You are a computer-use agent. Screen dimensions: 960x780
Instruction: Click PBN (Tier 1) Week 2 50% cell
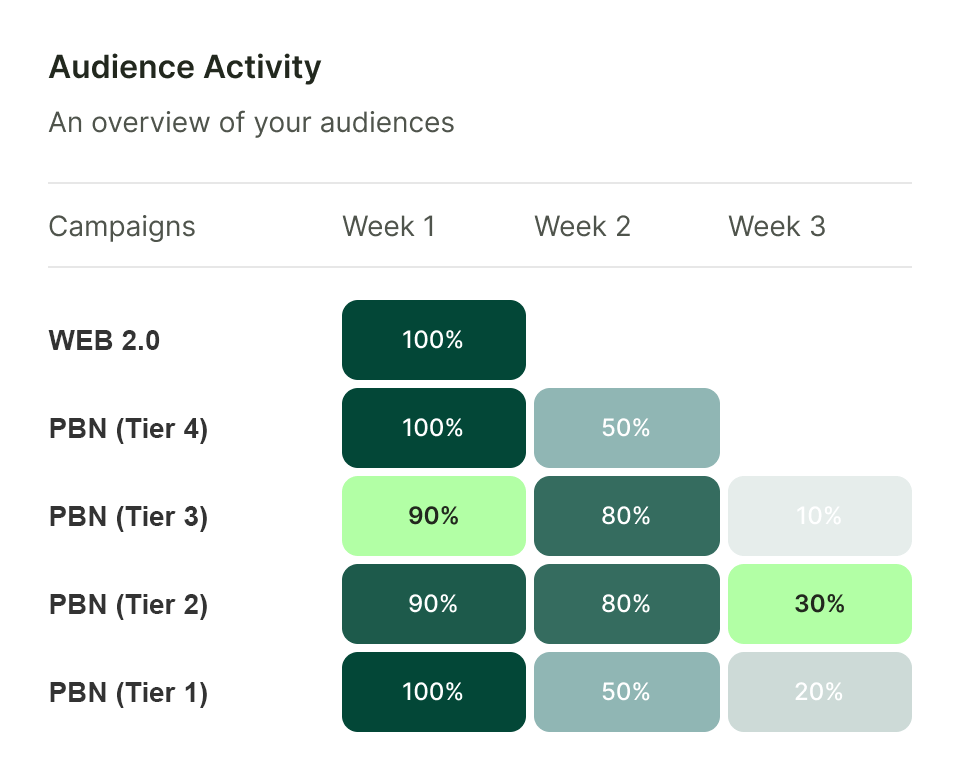pos(626,692)
